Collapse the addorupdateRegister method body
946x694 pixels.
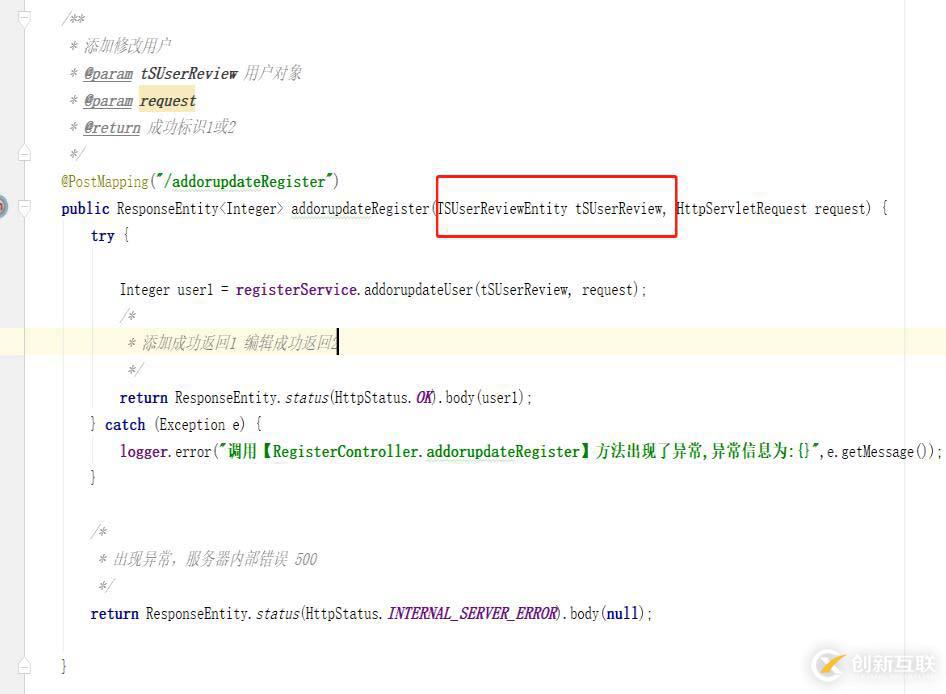[25, 208]
